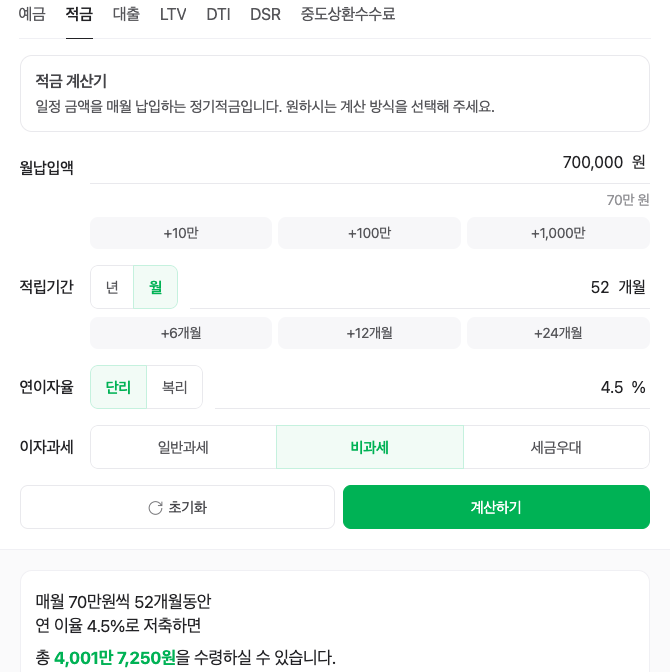Open the 중도상환수수료 tab
The width and height of the screenshot is (670, 672).
click(348, 15)
